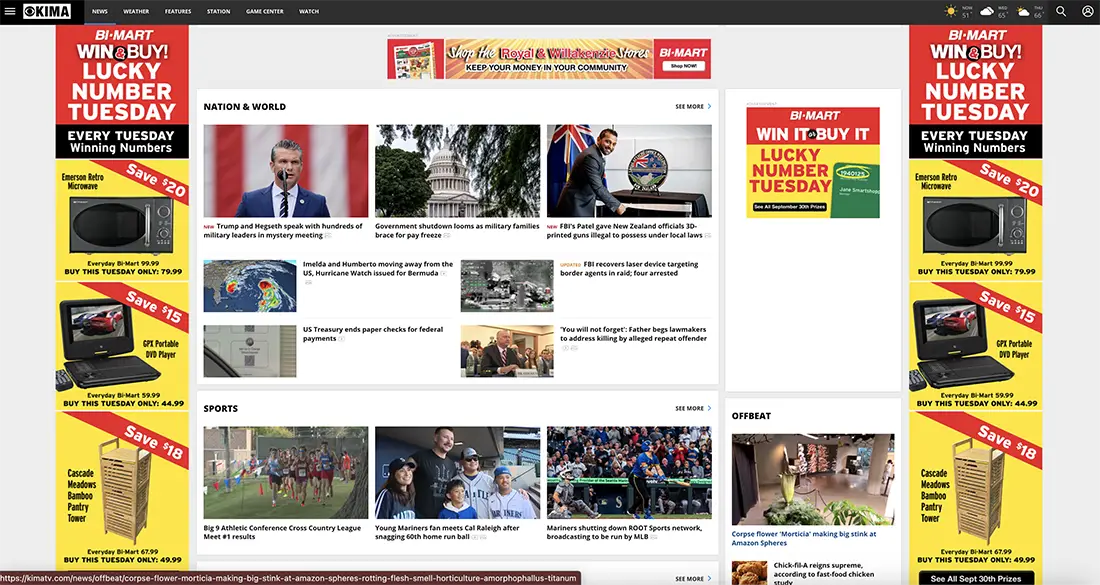Screen dimensions: 1100x585
Task: Click Capitol building photo thumbnail
Action: point(457,171)
